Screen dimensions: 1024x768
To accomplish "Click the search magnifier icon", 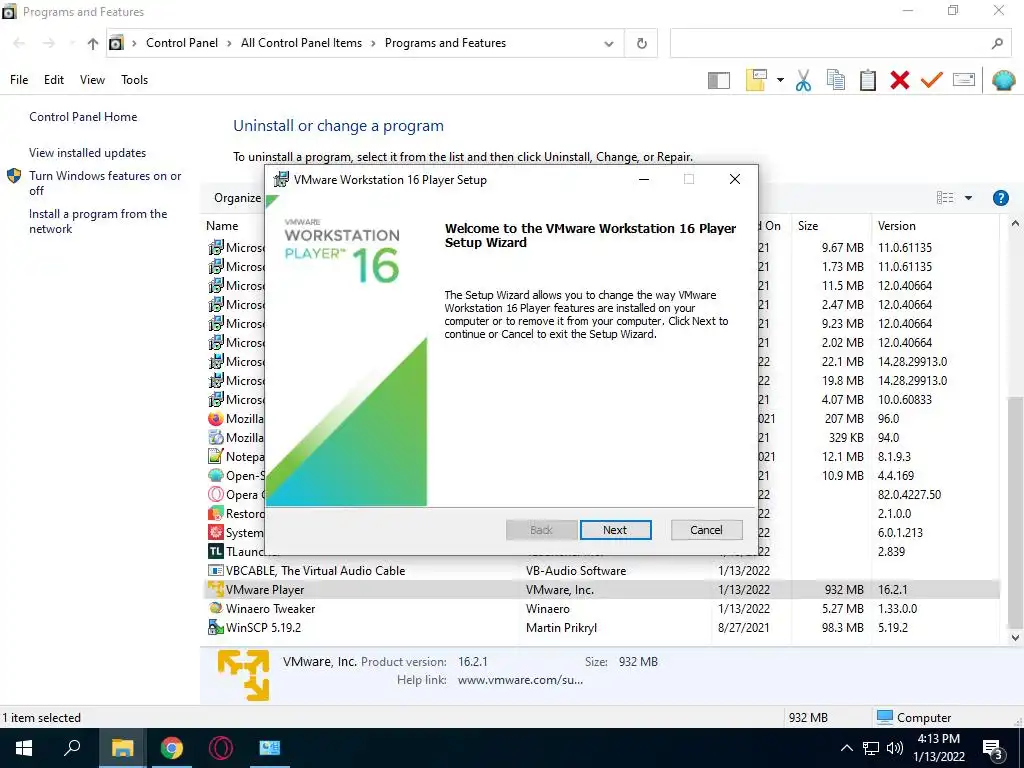I will pyautogui.click(x=997, y=44).
